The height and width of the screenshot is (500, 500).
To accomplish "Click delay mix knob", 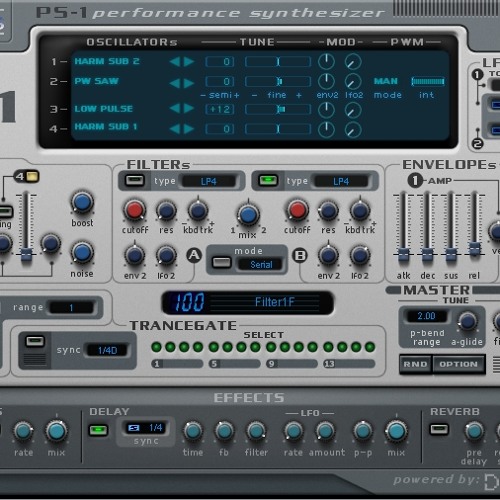I will [x=396, y=431].
